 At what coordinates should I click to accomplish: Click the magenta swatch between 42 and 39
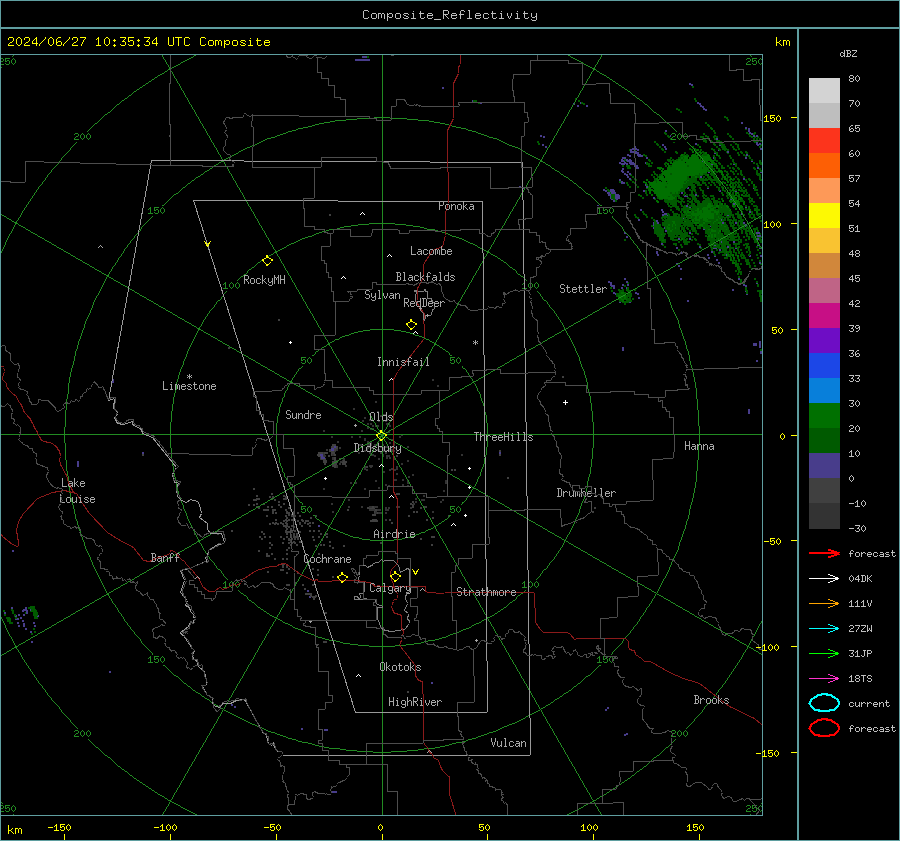pos(824,316)
